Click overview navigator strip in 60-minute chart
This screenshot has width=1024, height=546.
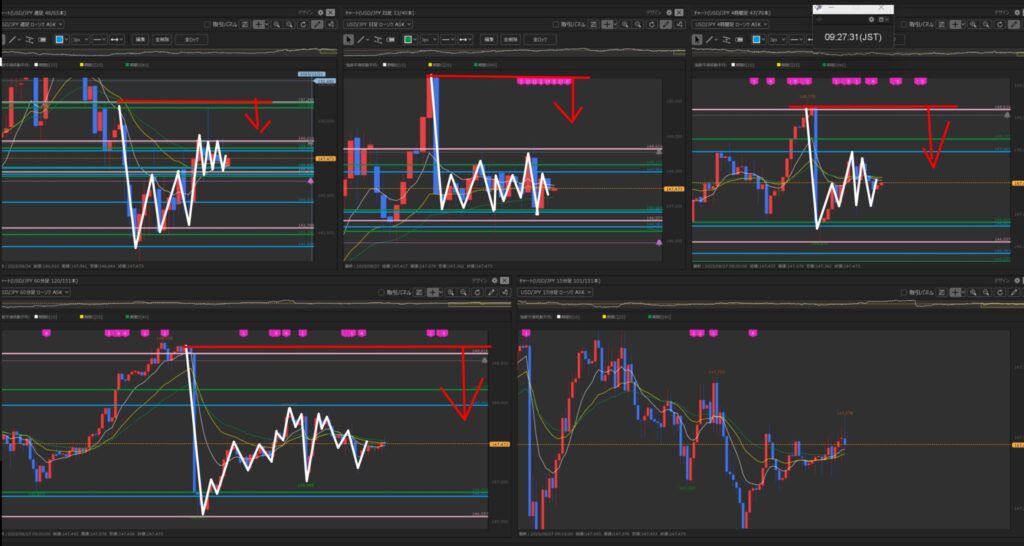coord(256,302)
